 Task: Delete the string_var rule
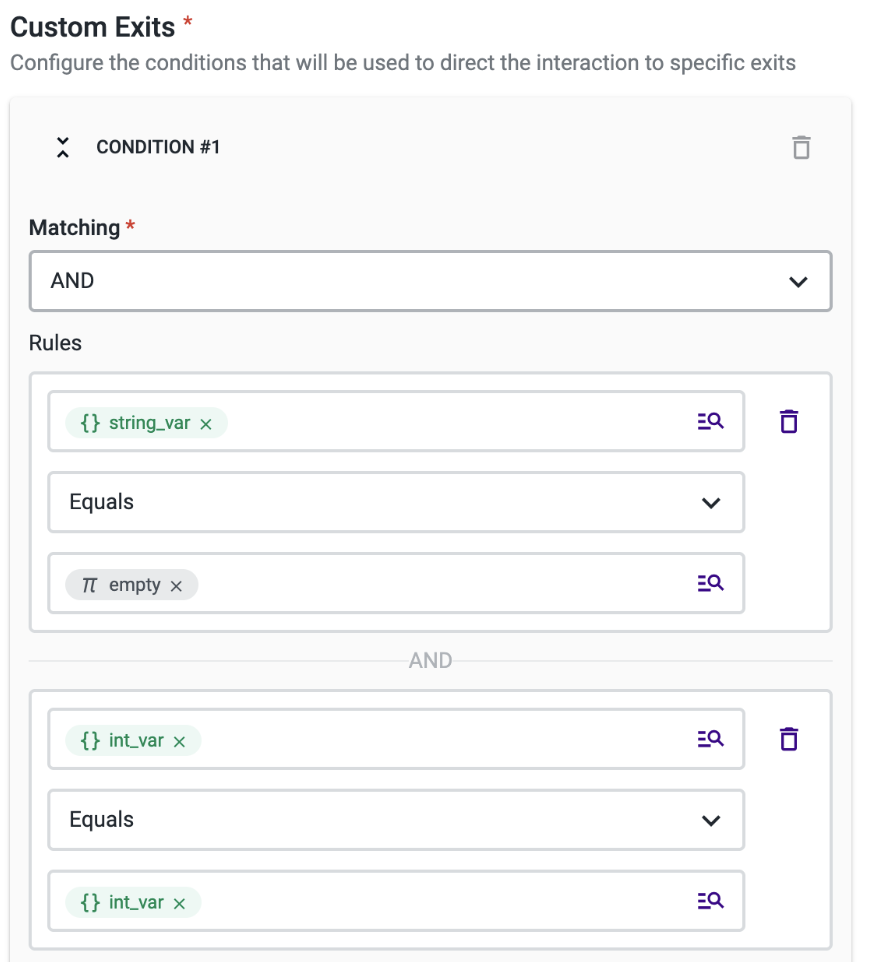(789, 422)
